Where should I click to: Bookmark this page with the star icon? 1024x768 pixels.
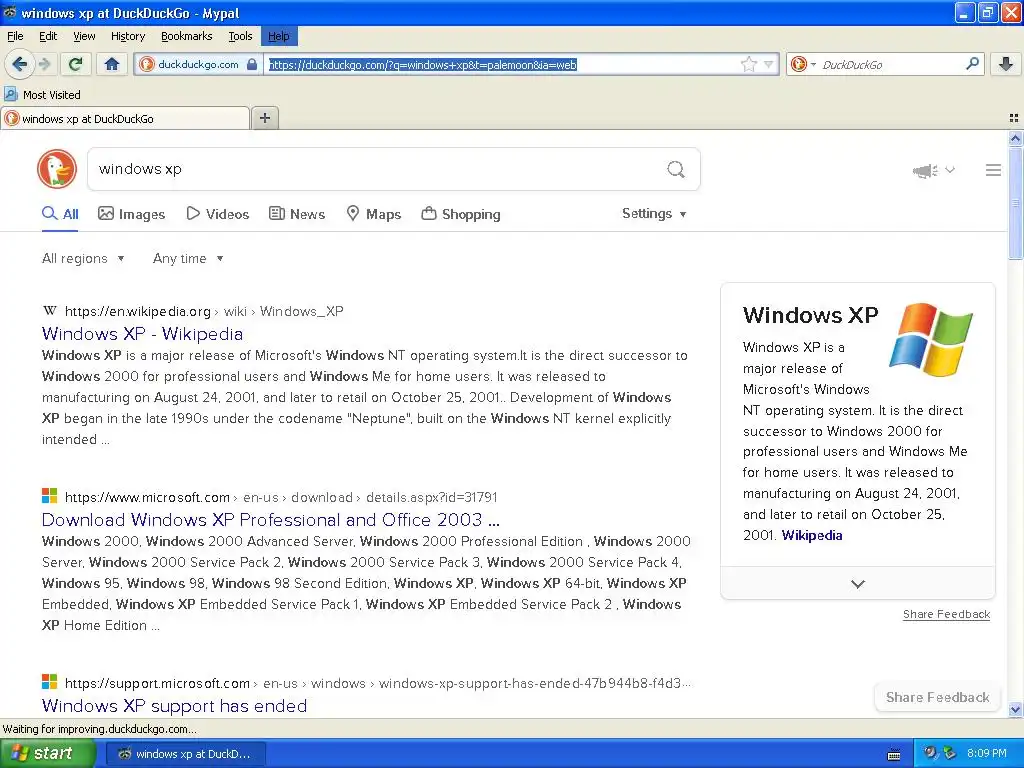click(x=748, y=64)
